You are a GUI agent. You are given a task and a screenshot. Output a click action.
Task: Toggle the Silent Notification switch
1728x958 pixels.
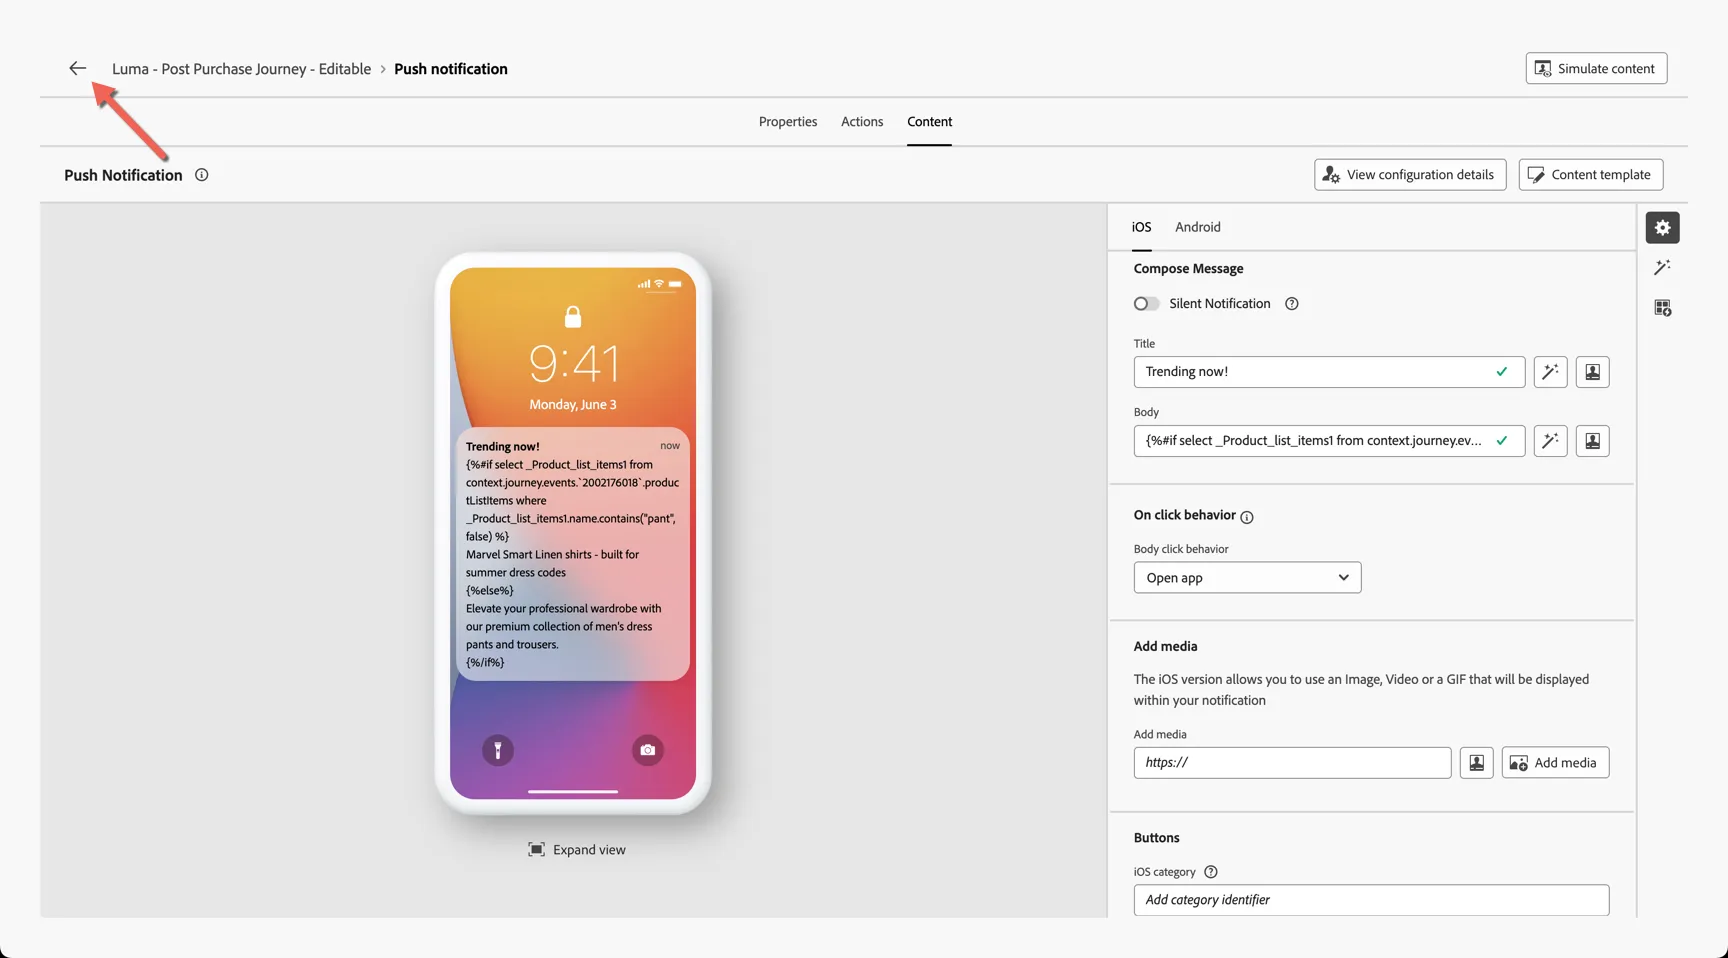click(1146, 304)
